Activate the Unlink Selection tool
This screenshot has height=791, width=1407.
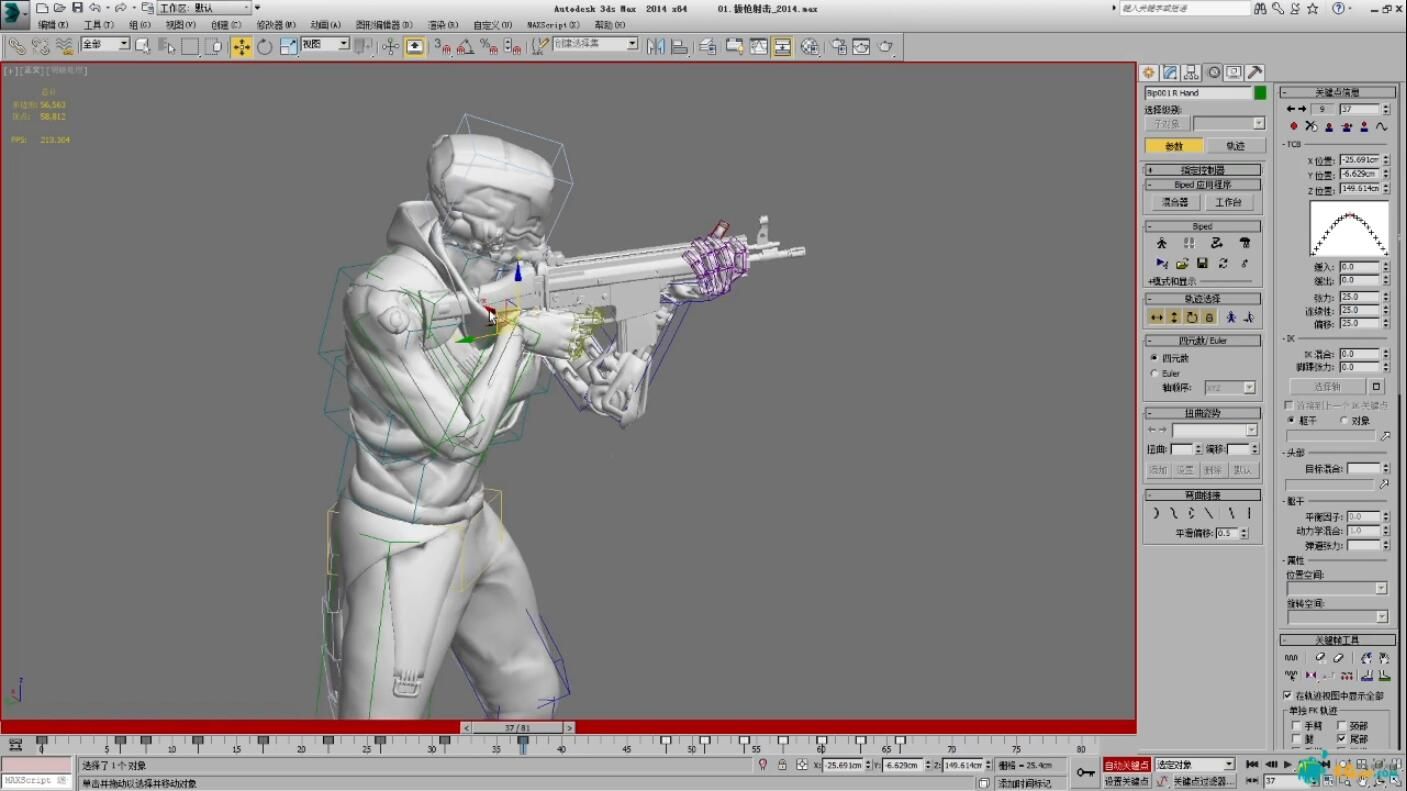click(40, 46)
